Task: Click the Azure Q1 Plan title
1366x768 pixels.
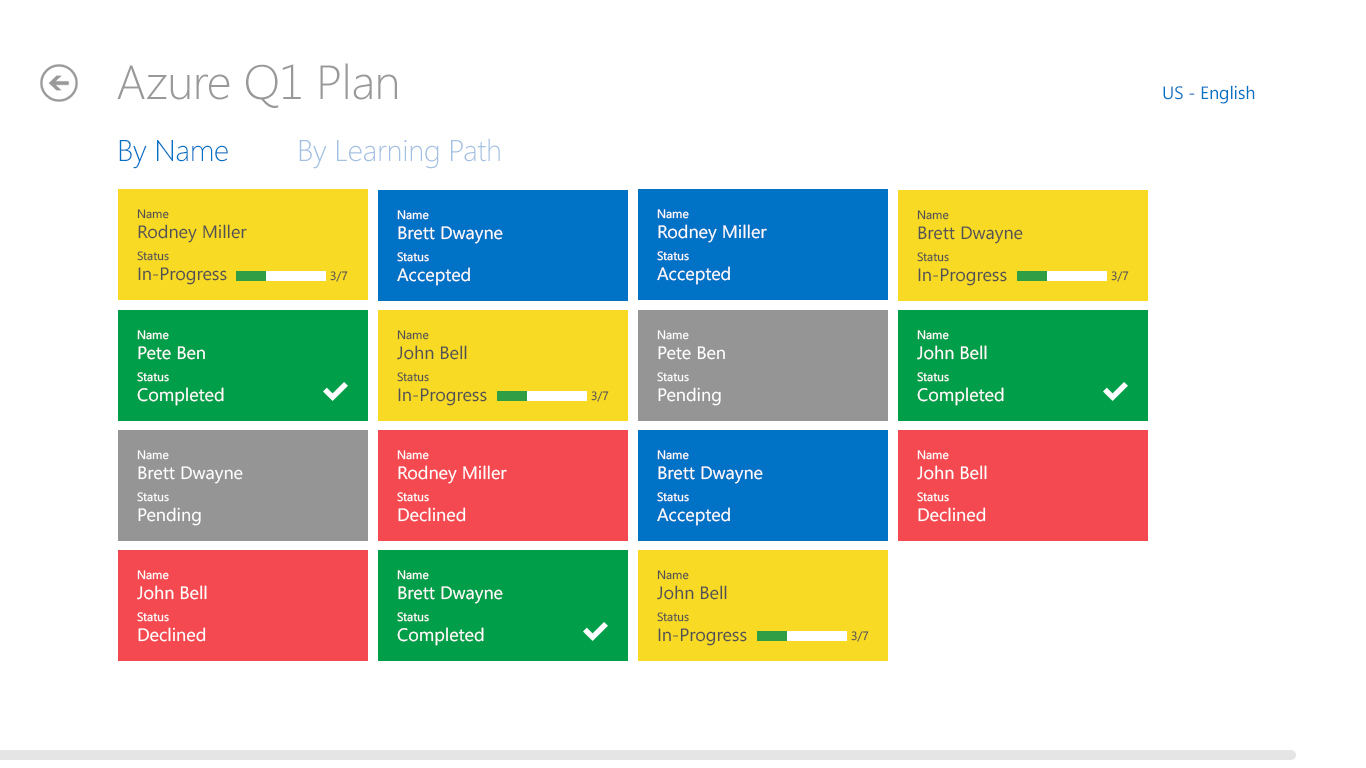Action: (259, 83)
